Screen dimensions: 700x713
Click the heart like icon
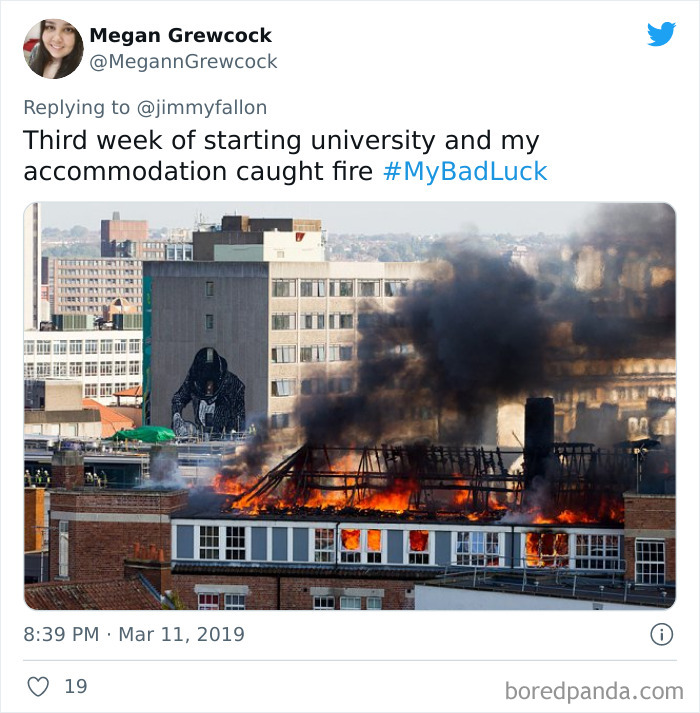click(38, 686)
